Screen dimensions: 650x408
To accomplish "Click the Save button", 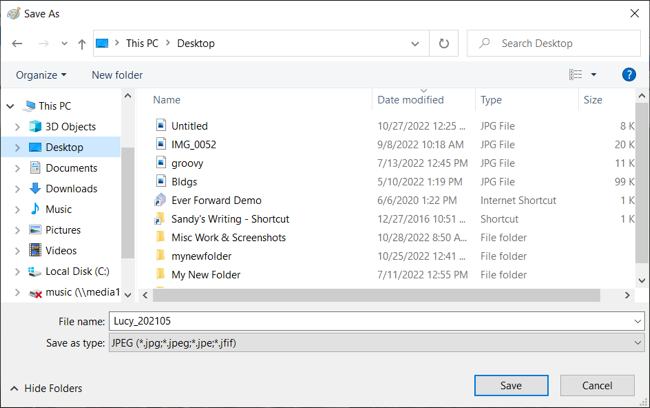I will [x=511, y=386].
